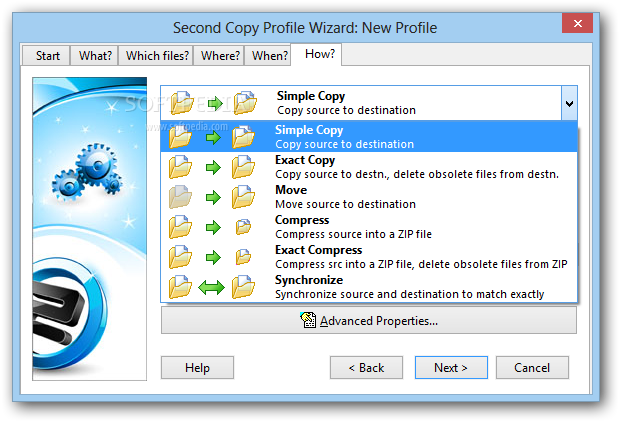
Task: Click the double-headed sync arrow icon beside Synchronize
Action: (211, 288)
